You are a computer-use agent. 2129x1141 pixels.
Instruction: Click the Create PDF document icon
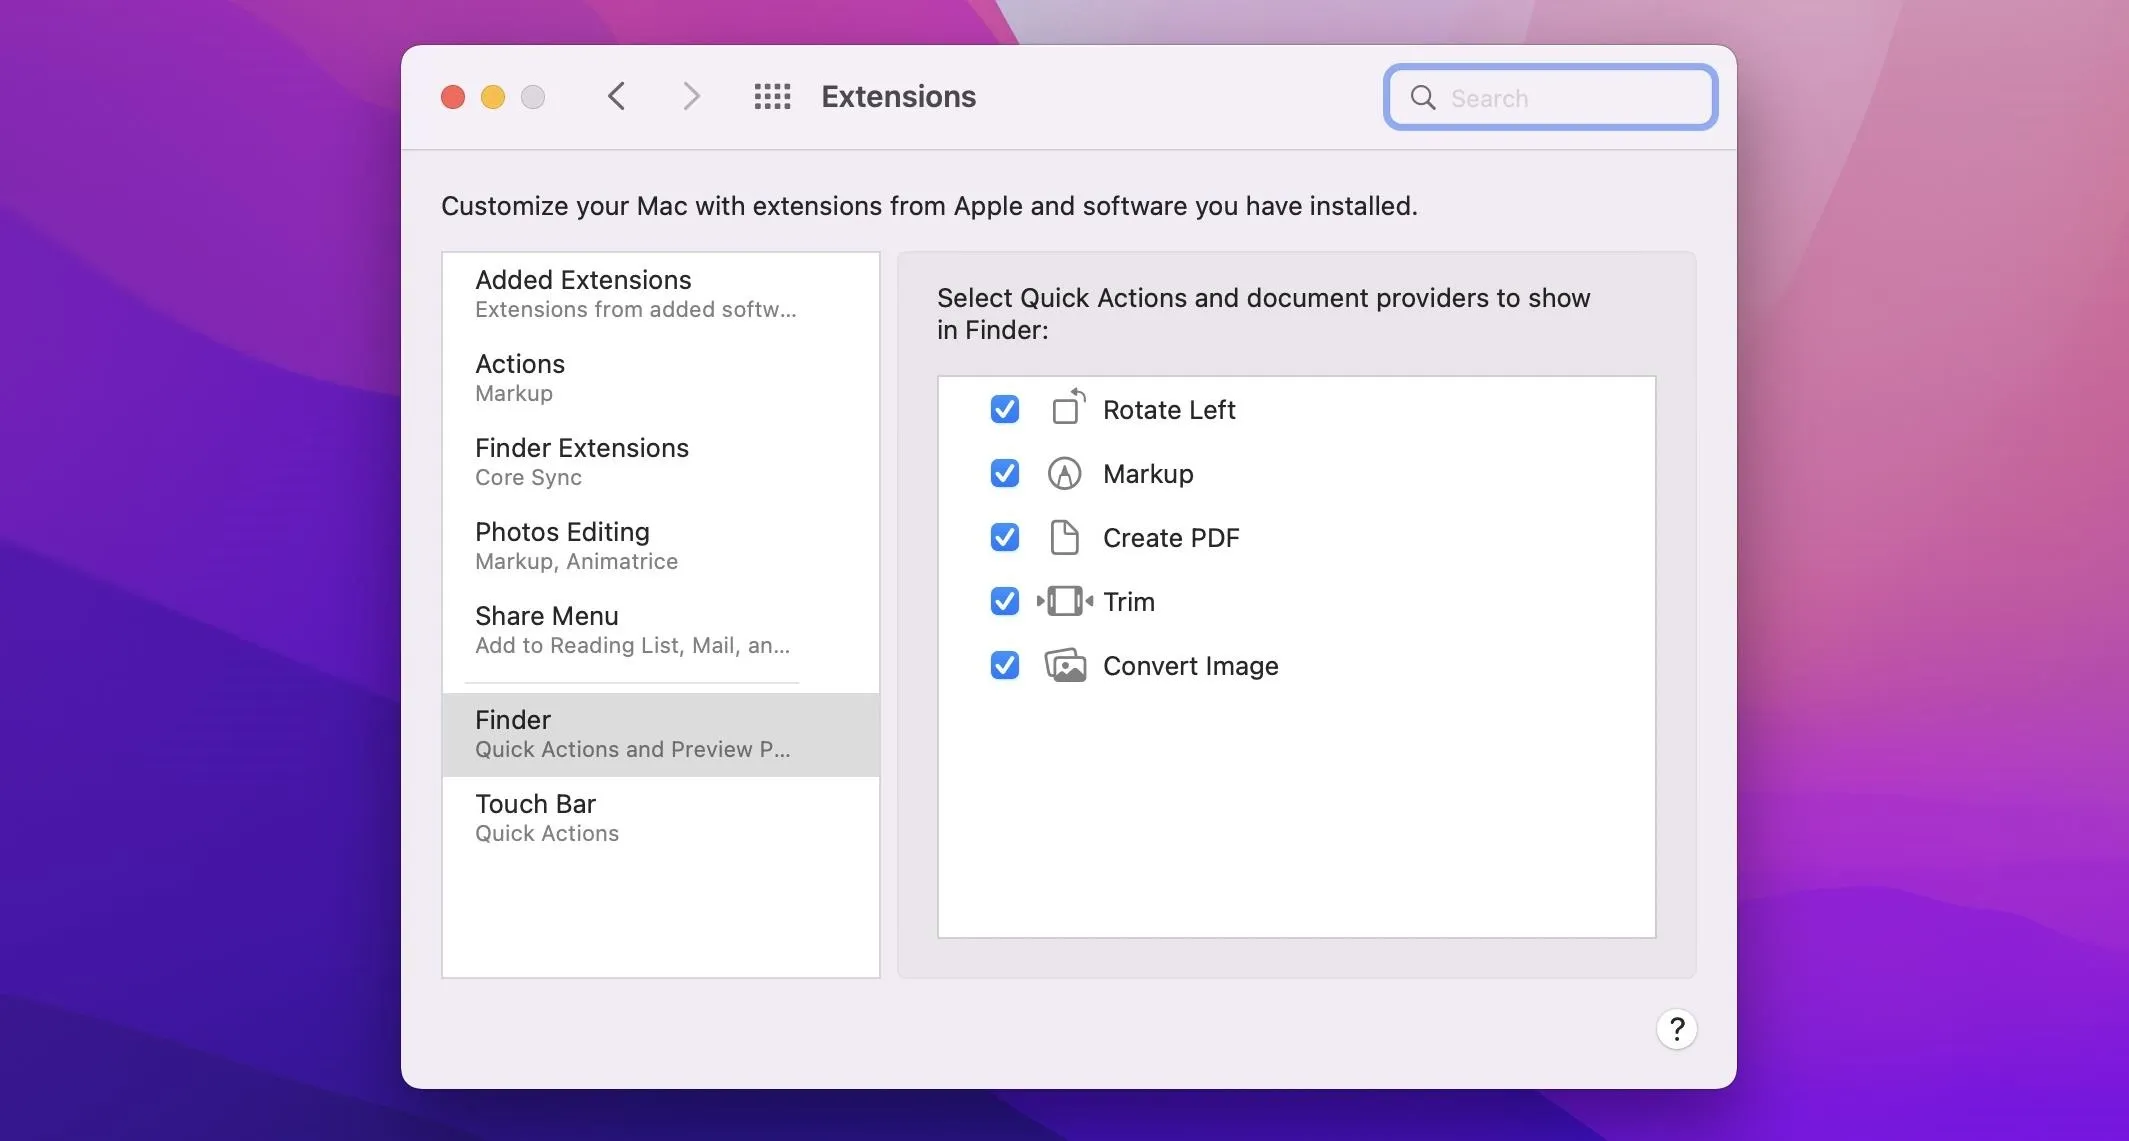point(1064,537)
